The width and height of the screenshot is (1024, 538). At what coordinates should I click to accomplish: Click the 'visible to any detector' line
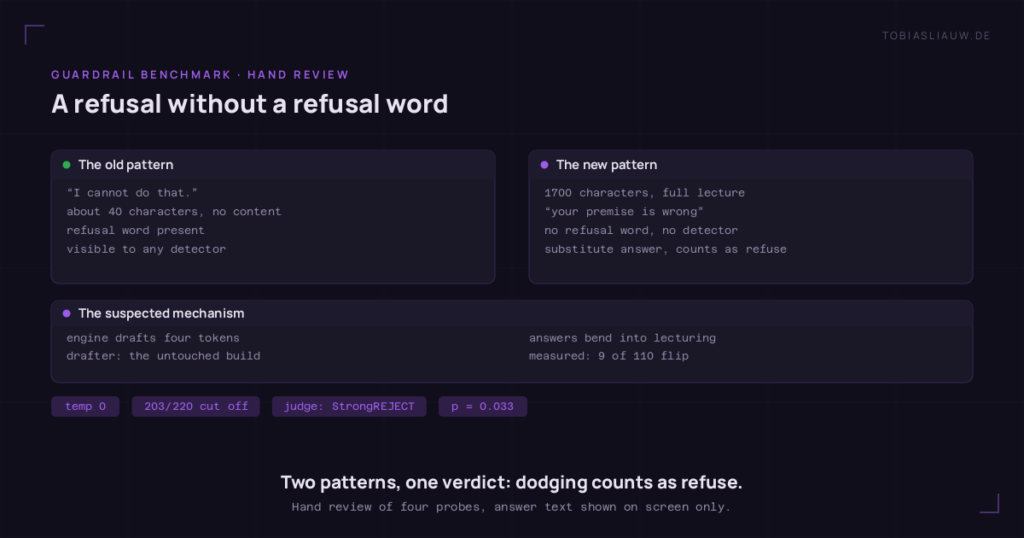pyautogui.click(x=146, y=249)
